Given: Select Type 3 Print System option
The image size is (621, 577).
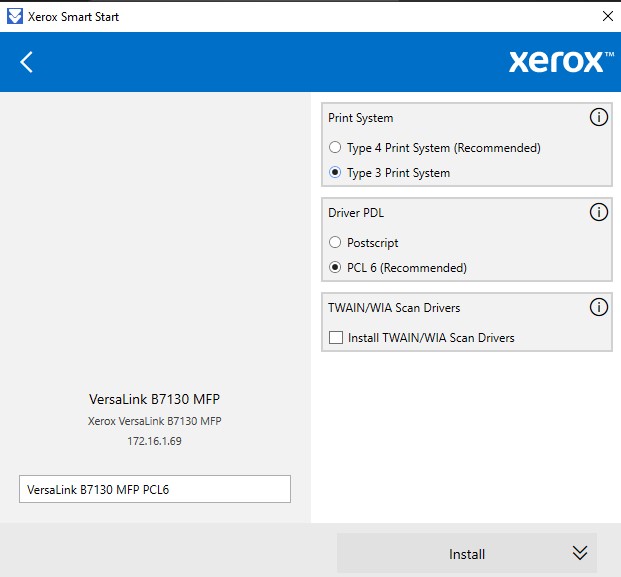Looking at the screenshot, I should [x=335, y=172].
